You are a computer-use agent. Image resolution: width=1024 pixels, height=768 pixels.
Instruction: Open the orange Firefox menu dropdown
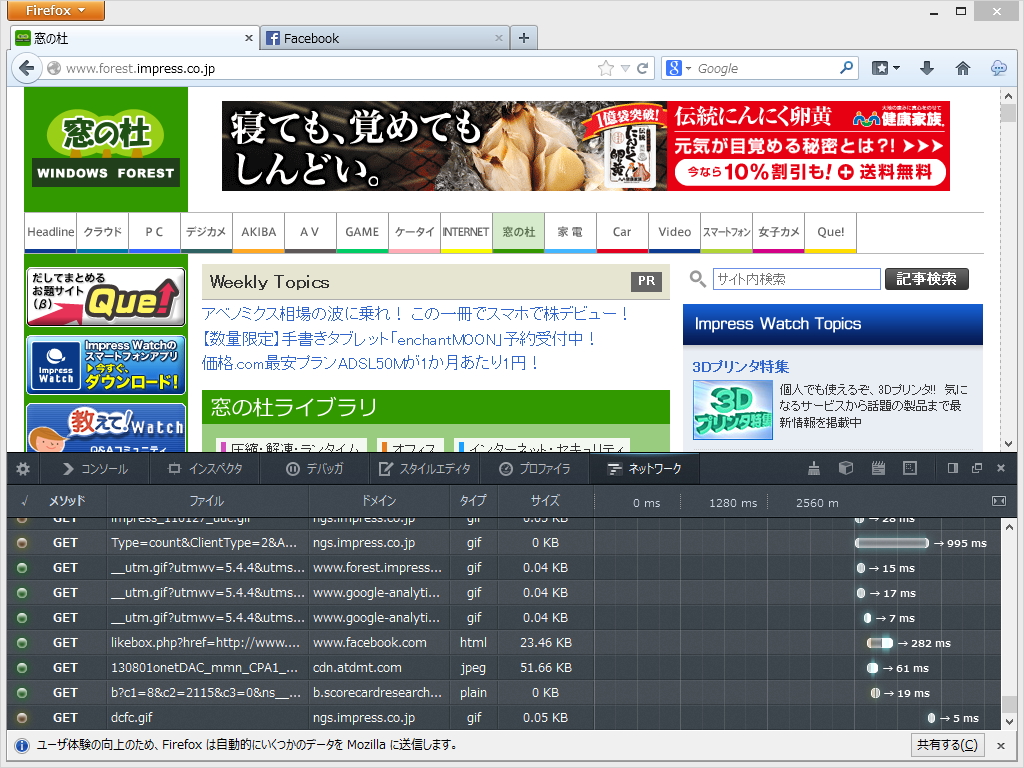click(55, 11)
